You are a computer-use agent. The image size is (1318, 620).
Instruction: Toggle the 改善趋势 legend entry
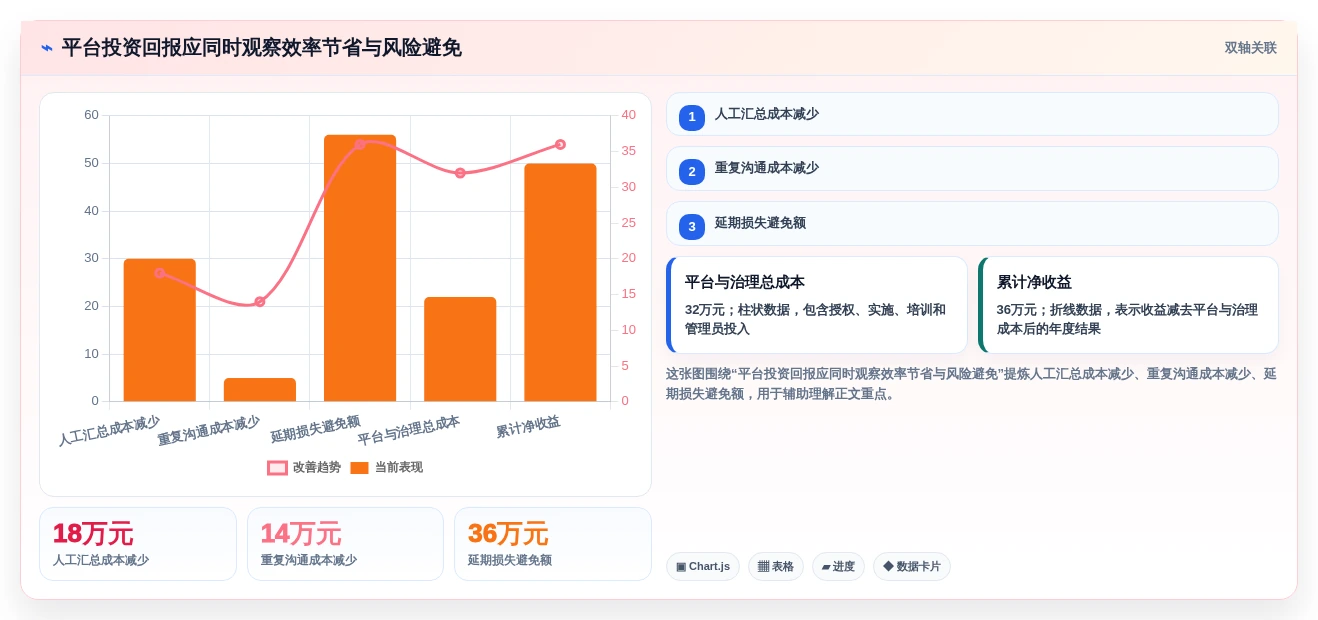(304, 467)
